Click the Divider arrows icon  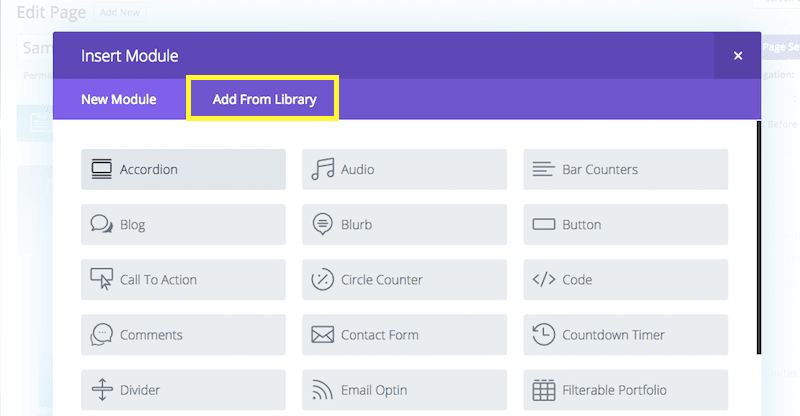click(x=102, y=390)
